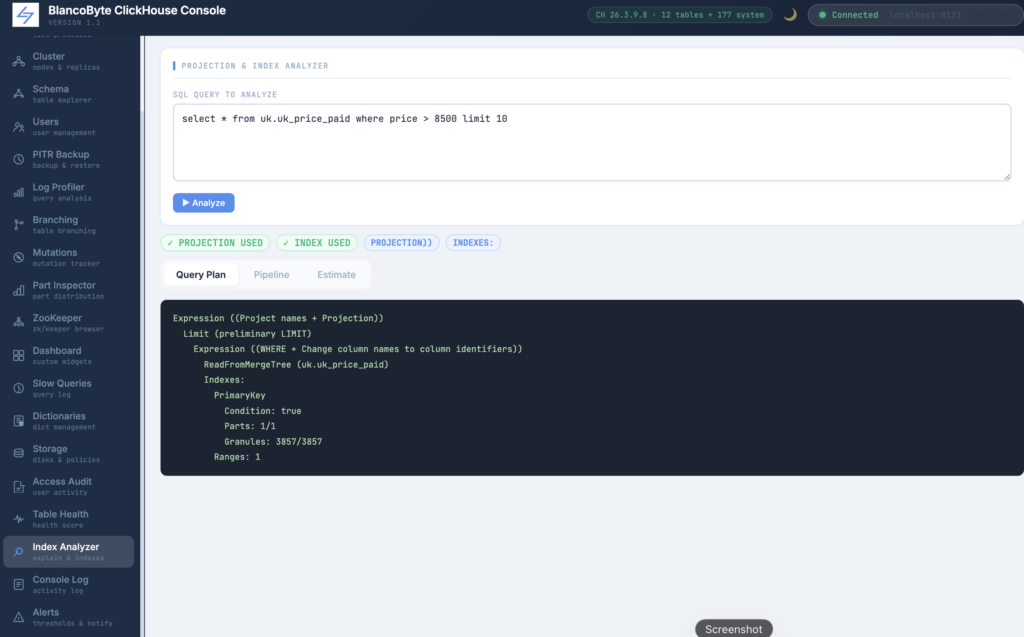
Task: Click the 'Limit (preliminary LIMIT)' plan line
Action: pyautogui.click(x=247, y=334)
